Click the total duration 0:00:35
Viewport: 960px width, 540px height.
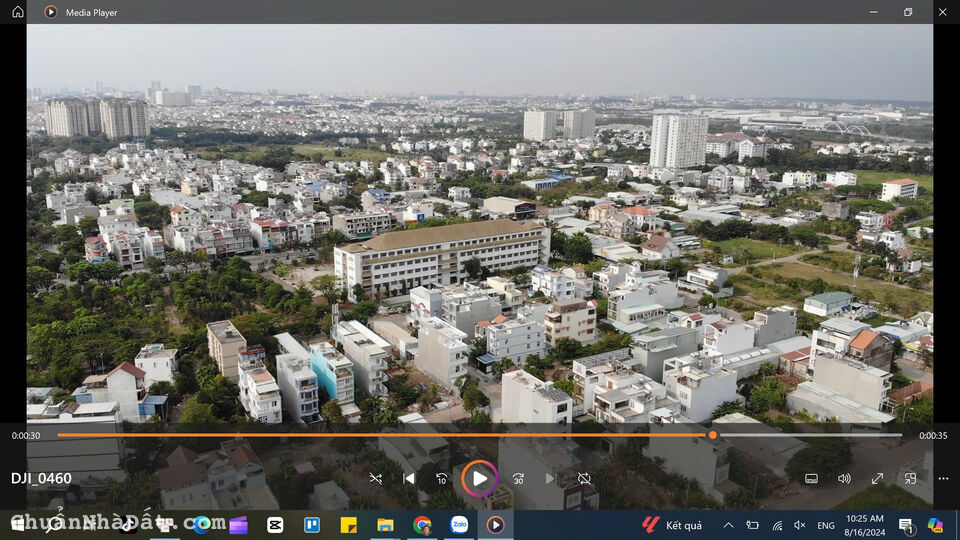point(933,435)
